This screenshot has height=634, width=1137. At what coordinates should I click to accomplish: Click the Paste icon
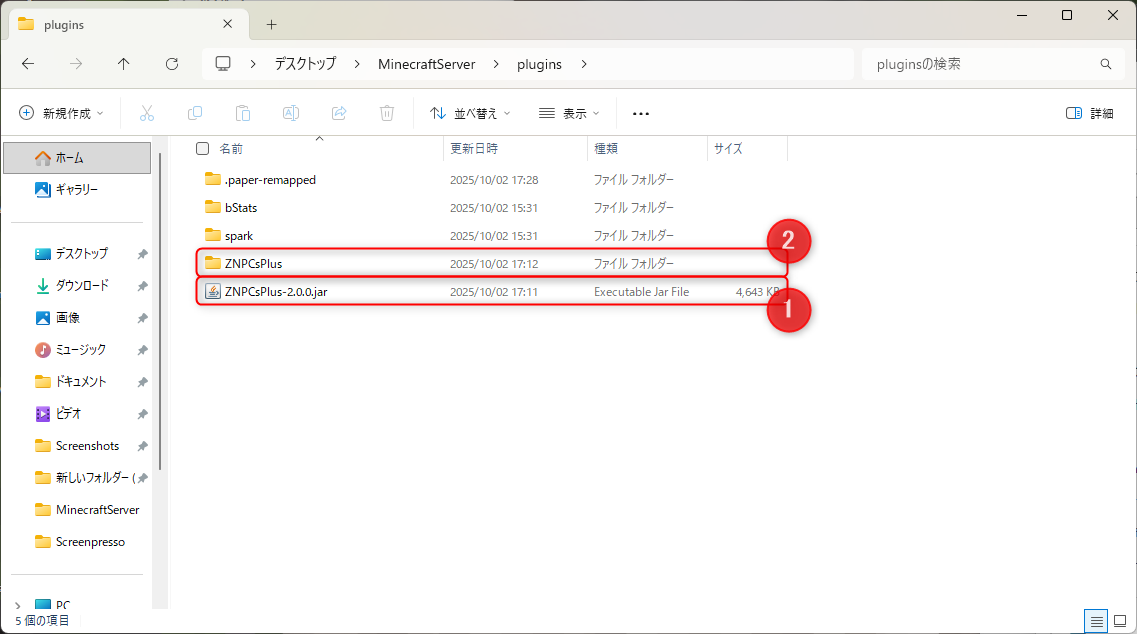(243, 113)
